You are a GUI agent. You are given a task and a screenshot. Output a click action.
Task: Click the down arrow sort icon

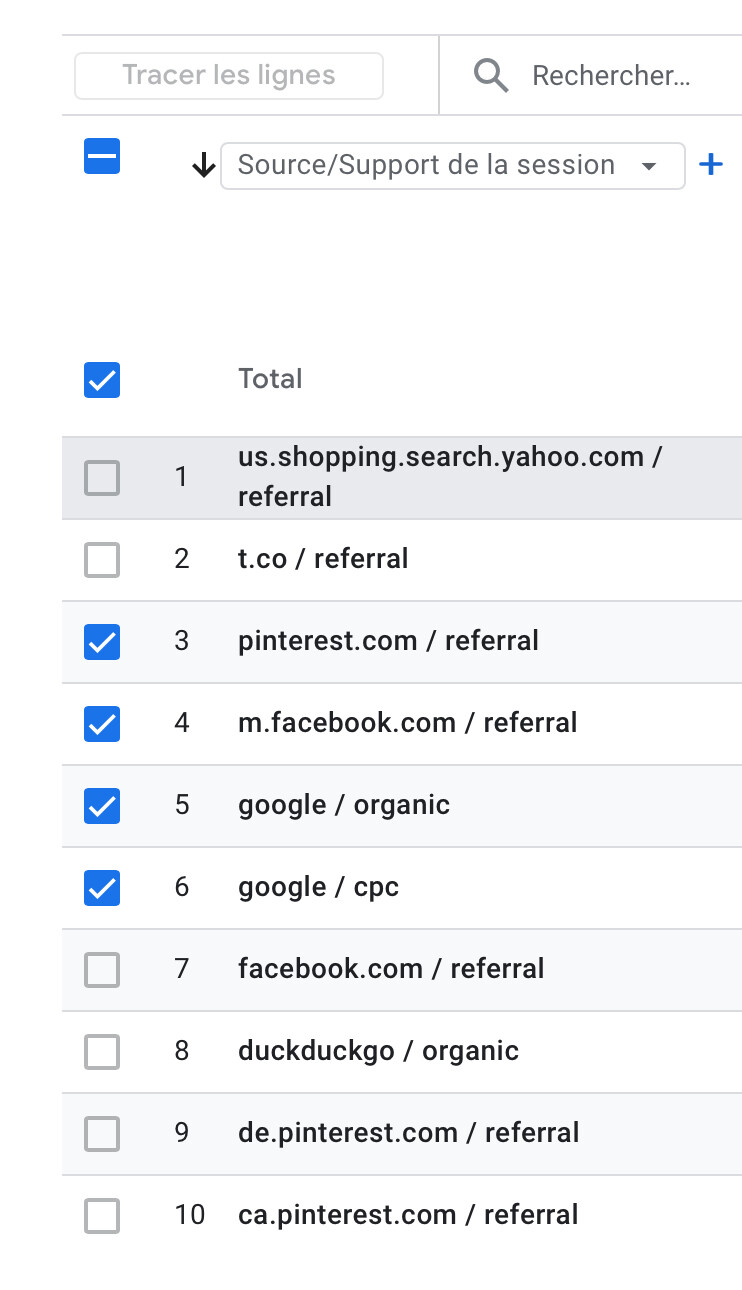204,166
